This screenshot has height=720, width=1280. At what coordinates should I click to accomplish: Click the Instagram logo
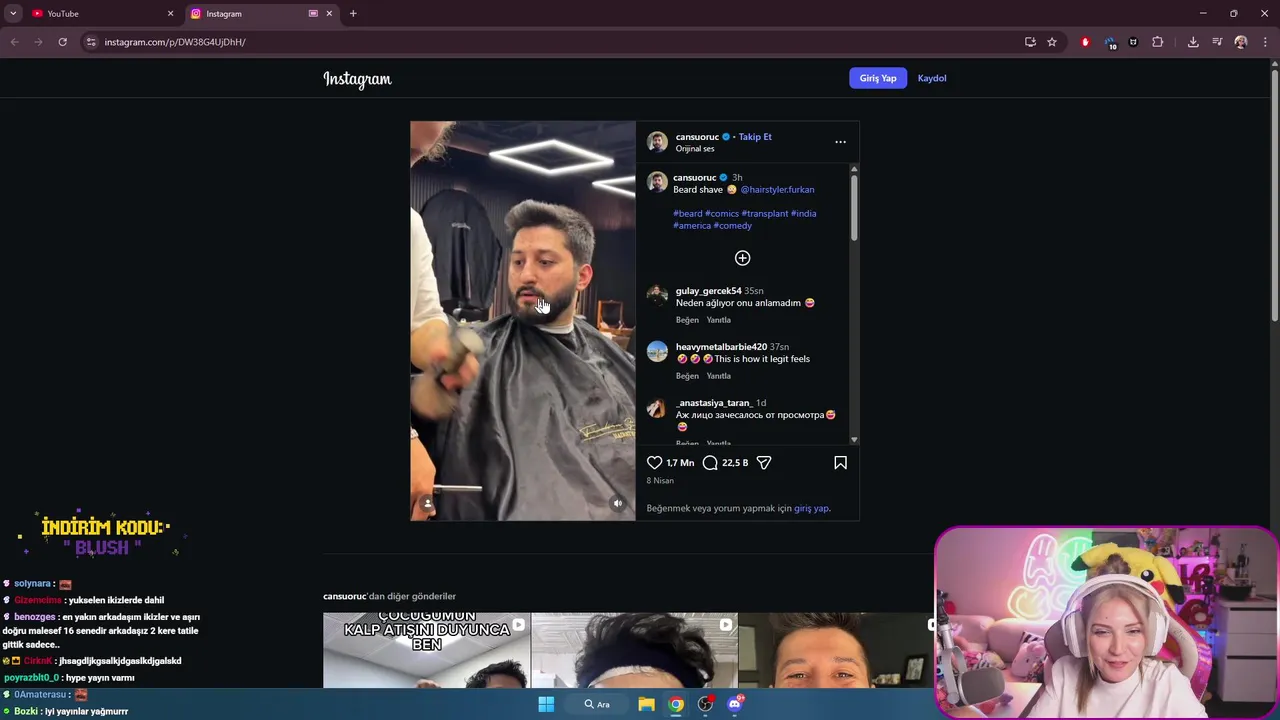tap(357, 79)
